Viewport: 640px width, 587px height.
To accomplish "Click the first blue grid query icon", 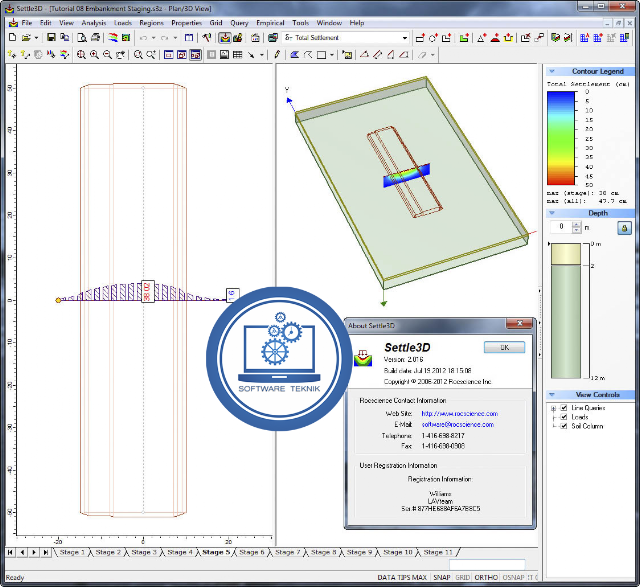I will click(x=584, y=38).
